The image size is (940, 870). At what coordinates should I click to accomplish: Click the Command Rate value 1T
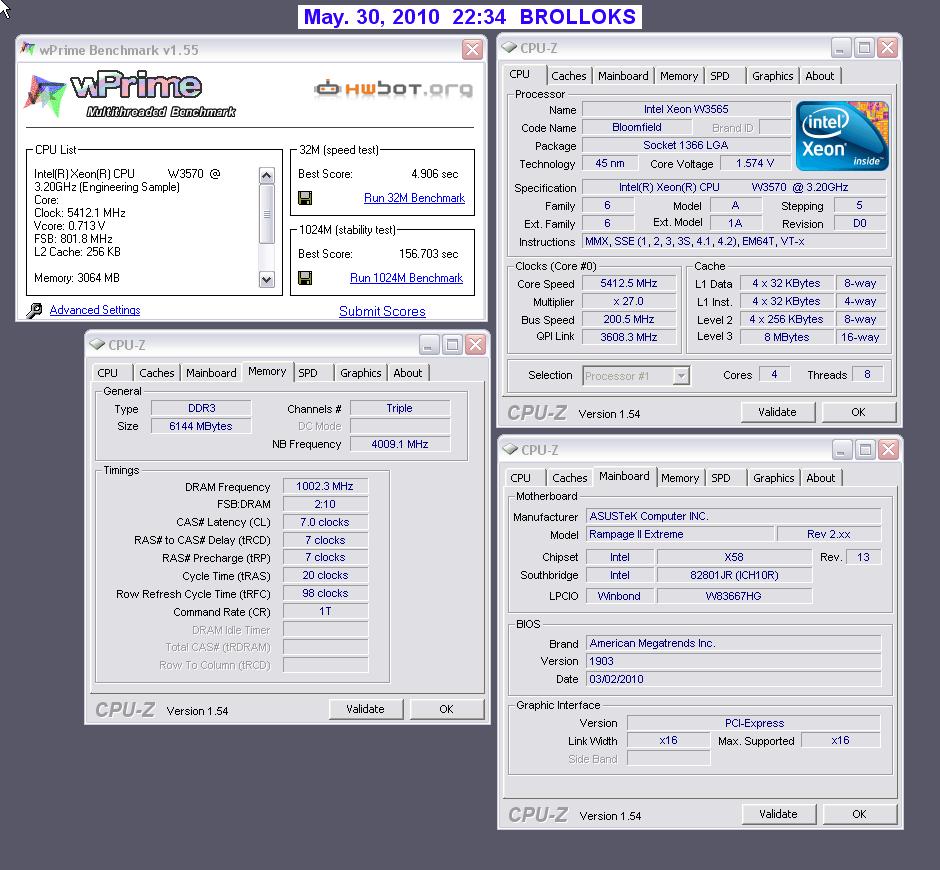tap(325, 612)
